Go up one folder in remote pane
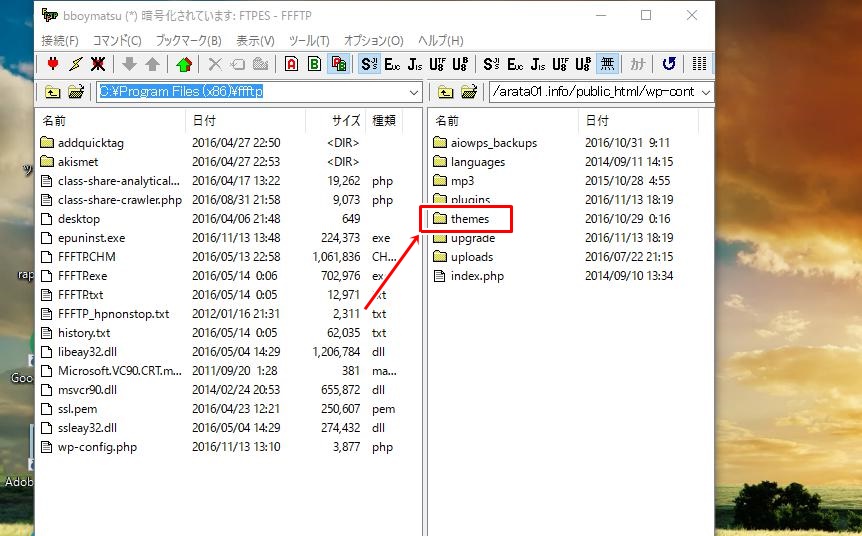The height and width of the screenshot is (536, 862). pyautogui.click(x=445, y=92)
